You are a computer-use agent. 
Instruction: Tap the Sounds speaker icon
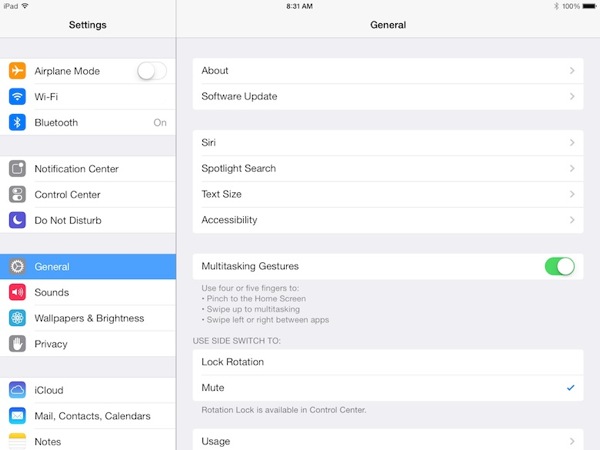(x=17, y=293)
